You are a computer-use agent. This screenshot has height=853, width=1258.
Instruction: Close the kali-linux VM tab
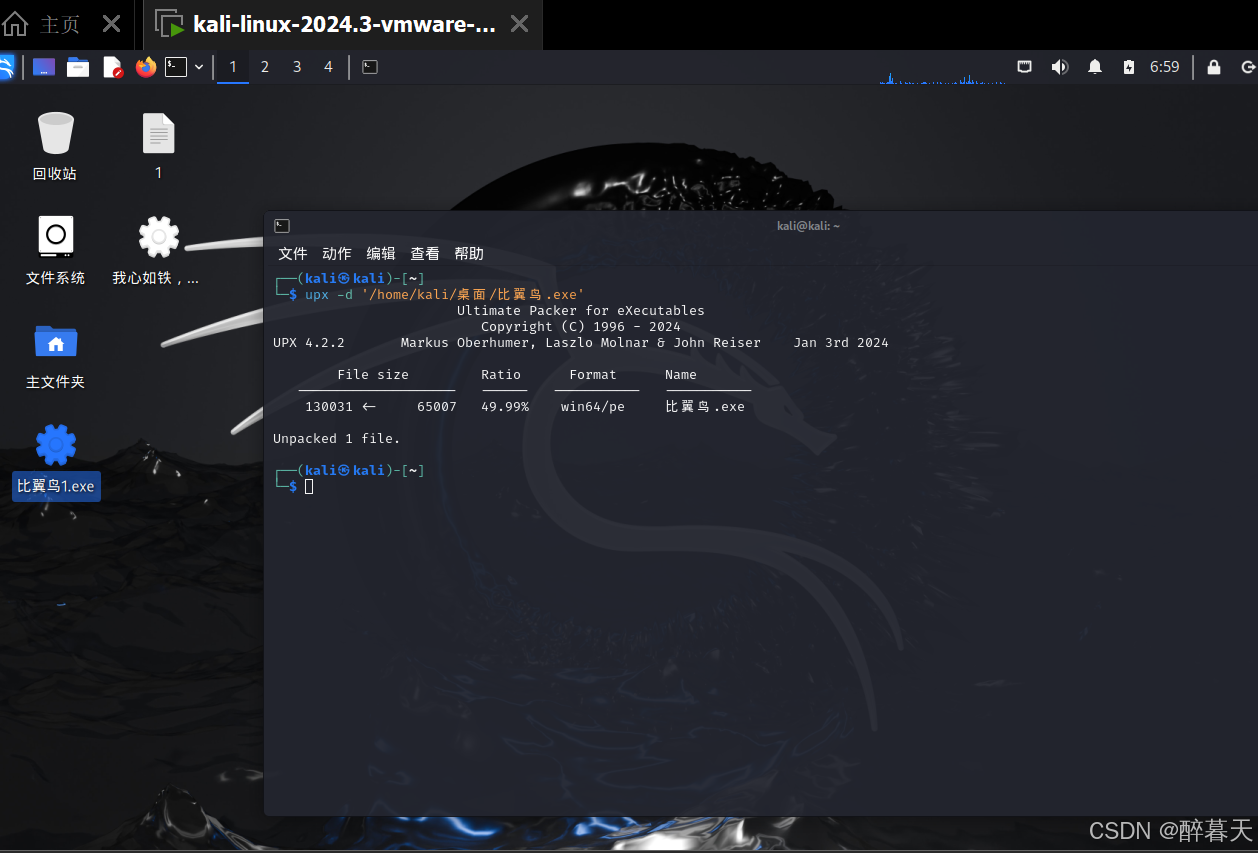pyautogui.click(x=520, y=24)
